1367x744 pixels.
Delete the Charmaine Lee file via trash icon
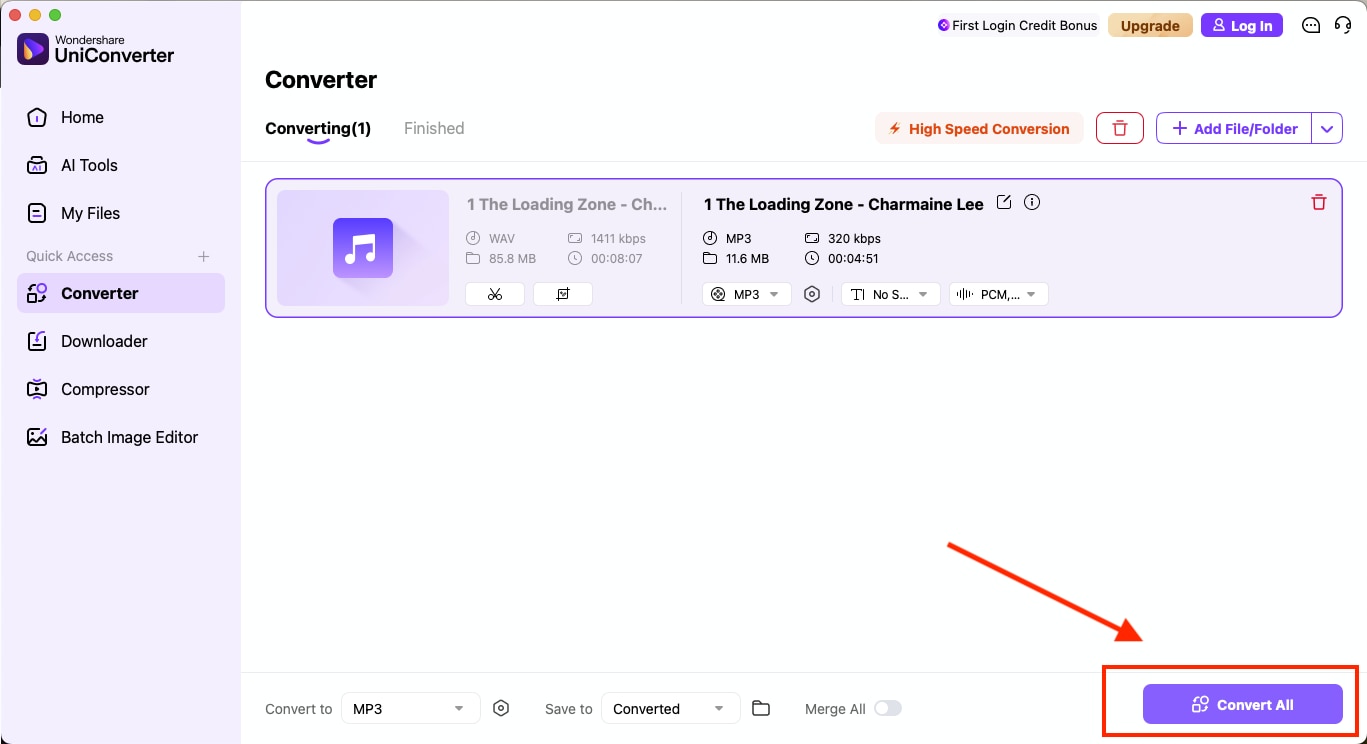point(1318,202)
